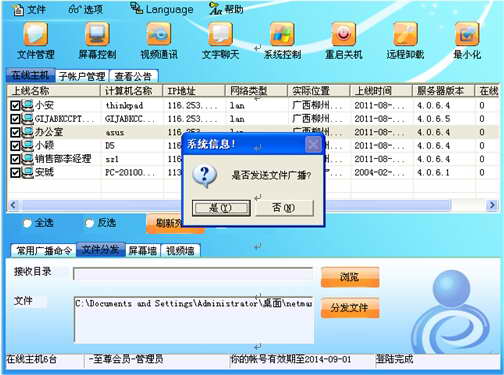Click the 浏览 browse button
Screen dimensions: 504x375
pos(350,277)
